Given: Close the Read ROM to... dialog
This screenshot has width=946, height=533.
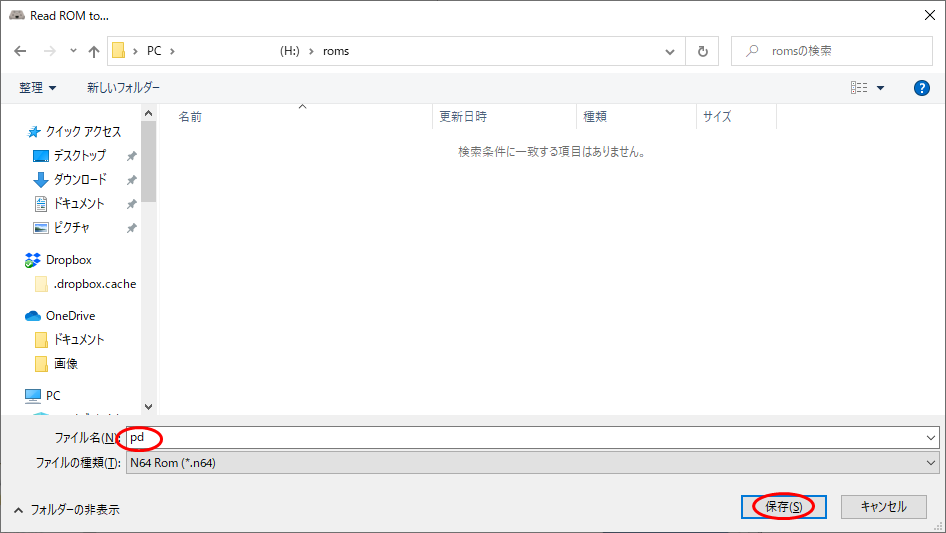Looking at the screenshot, I should click(x=930, y=15).
